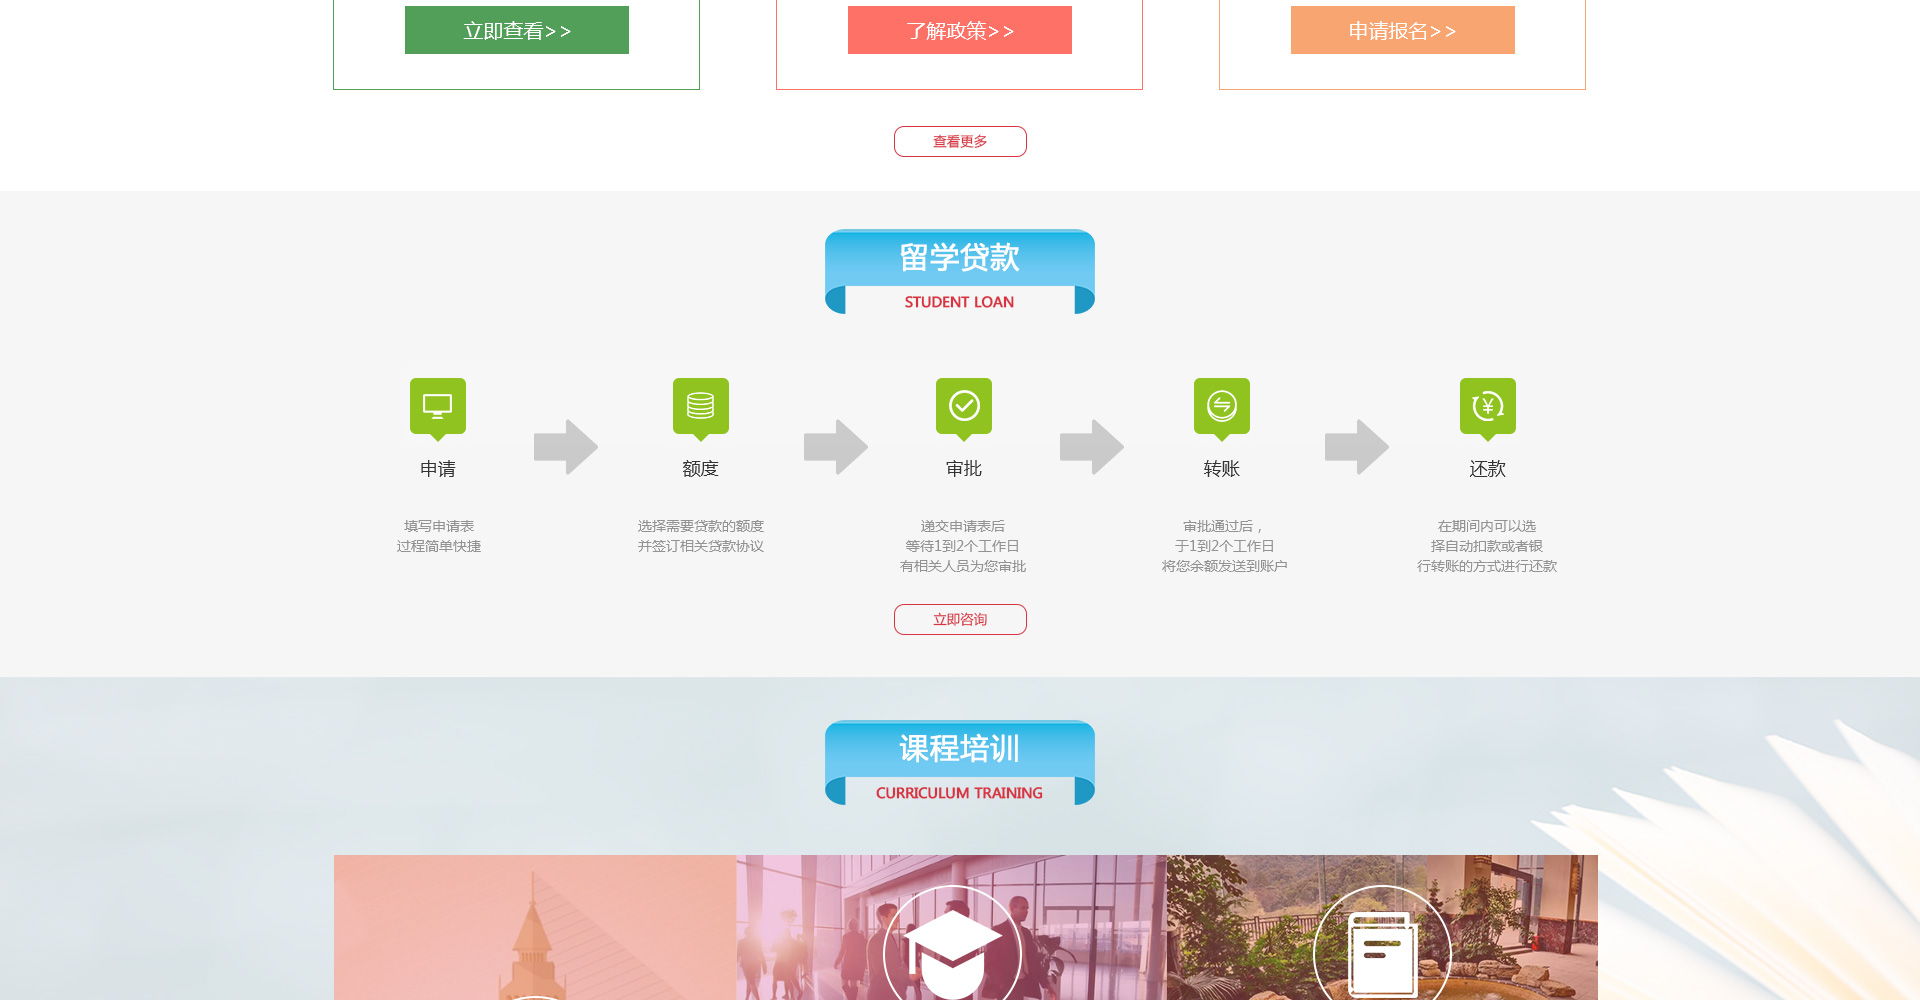
Task: Click the arrow between 转账 and 还款
Action: (1357, 447)
